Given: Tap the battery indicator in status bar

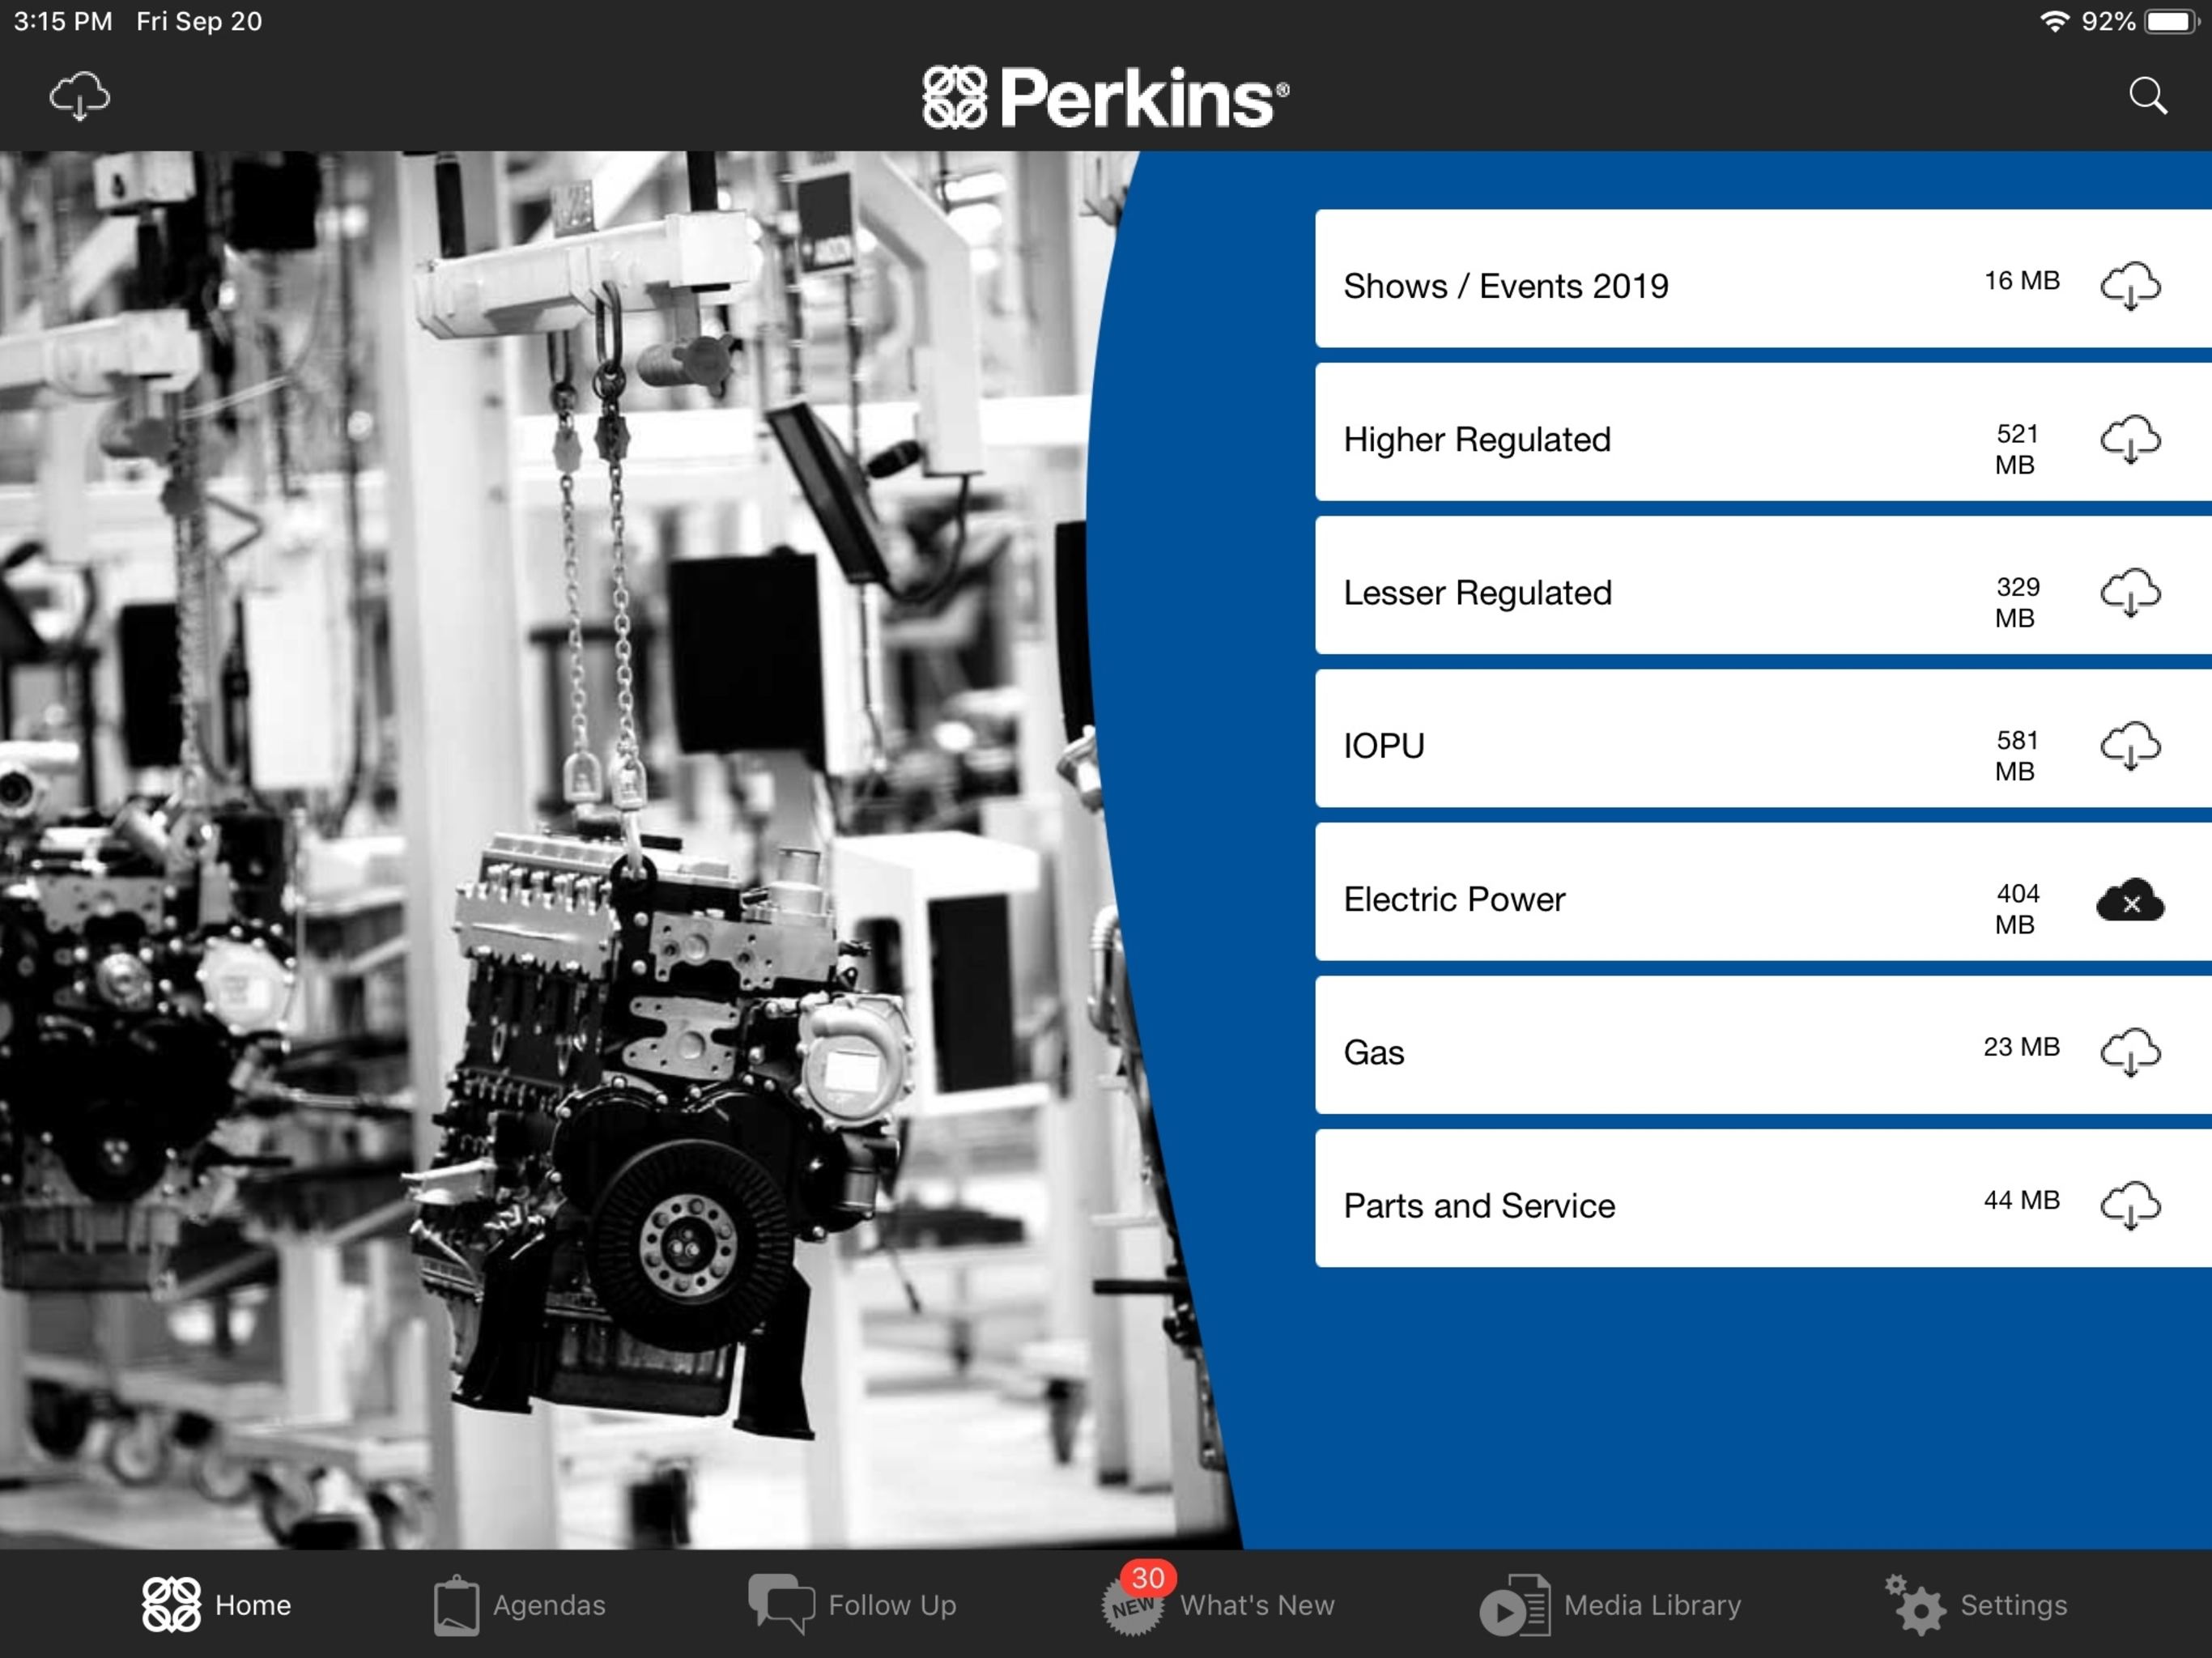Looking at the screenshot, I should (x=2171, y=21).
